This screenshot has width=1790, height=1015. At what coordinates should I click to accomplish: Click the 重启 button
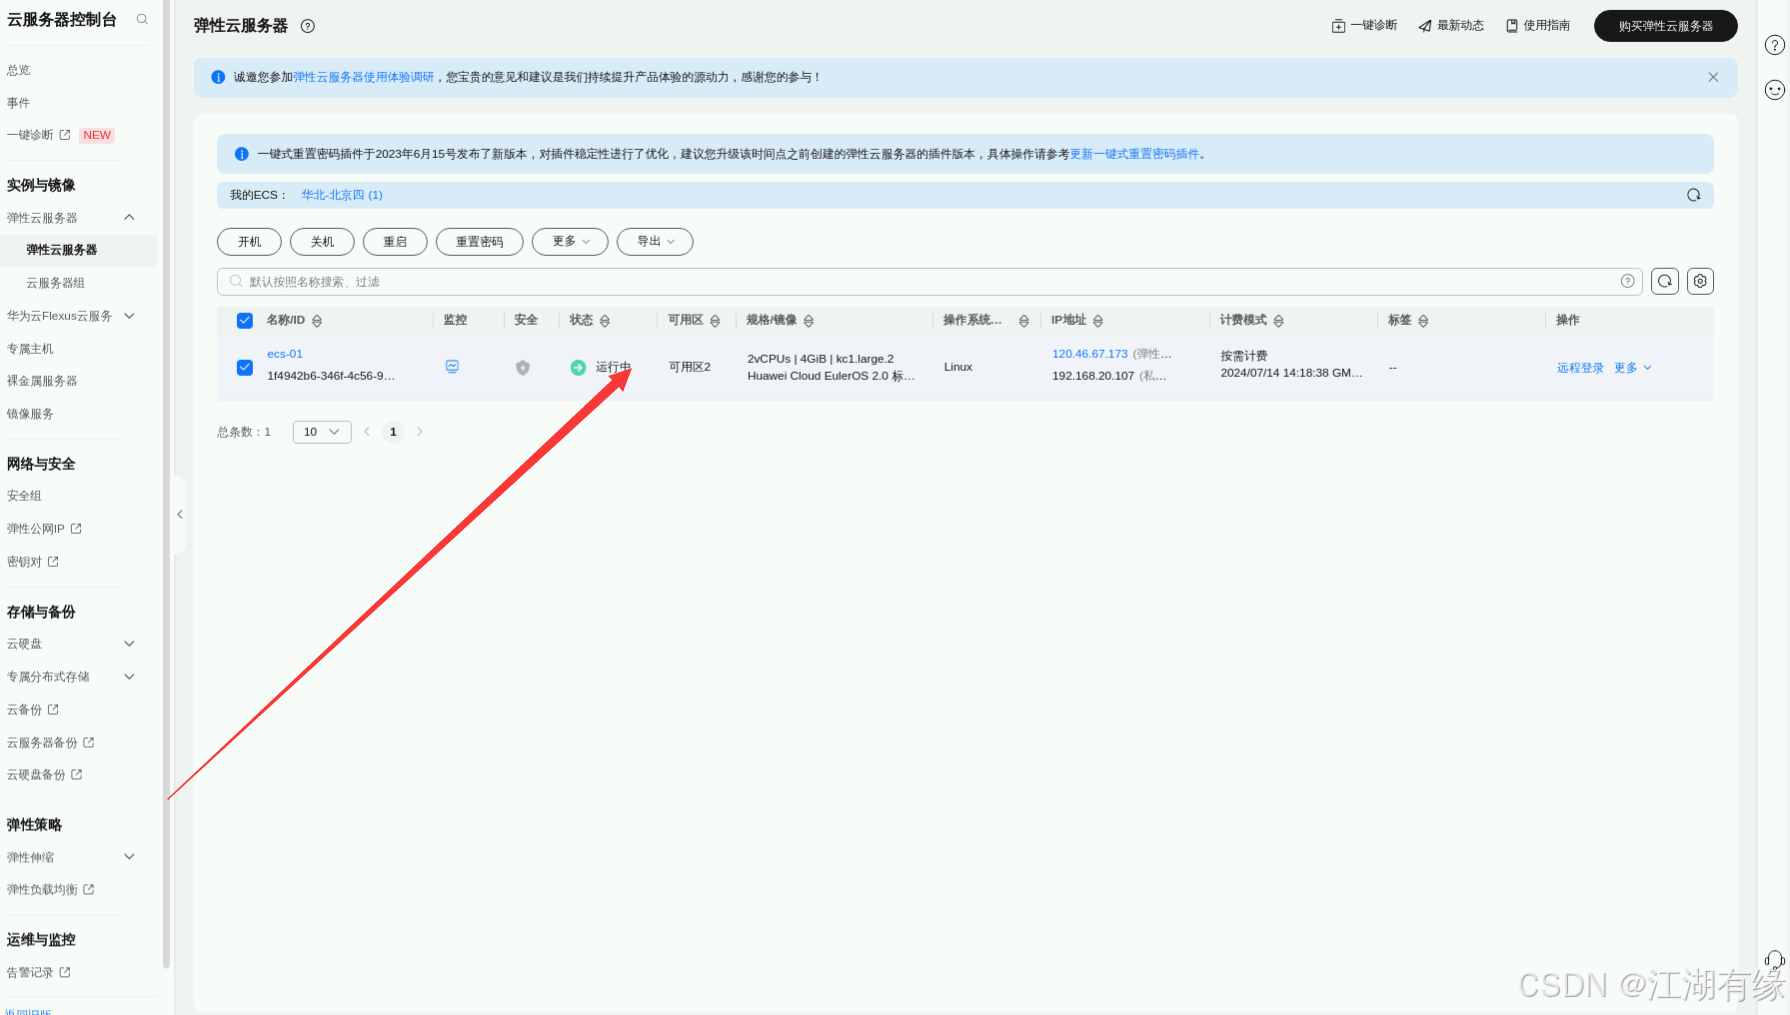pyautogui.click(x=395, y=242)
